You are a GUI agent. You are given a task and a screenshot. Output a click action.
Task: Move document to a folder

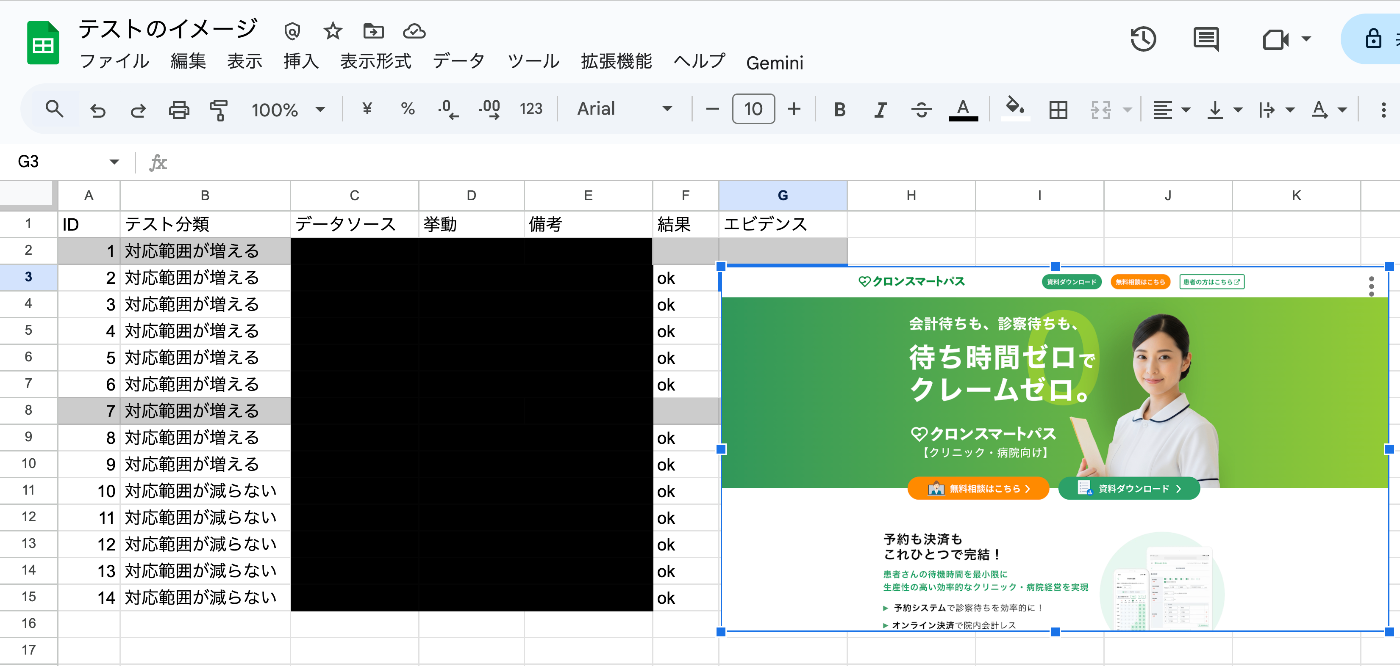(x=373, y=31)
